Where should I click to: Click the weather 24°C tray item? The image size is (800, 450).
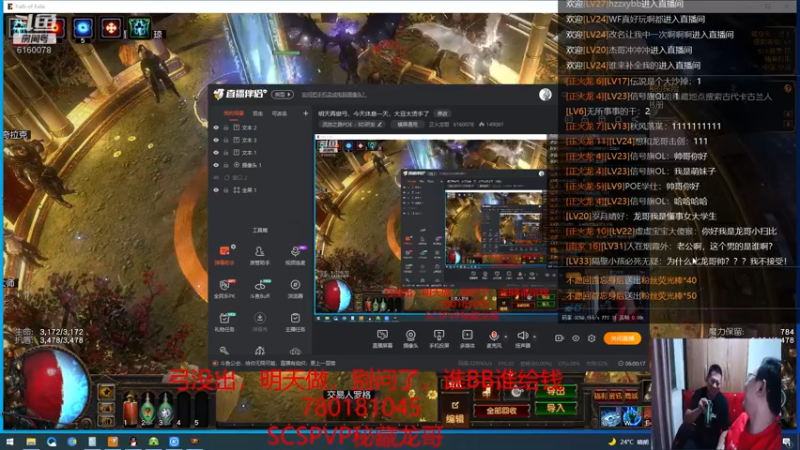(629, 442)
